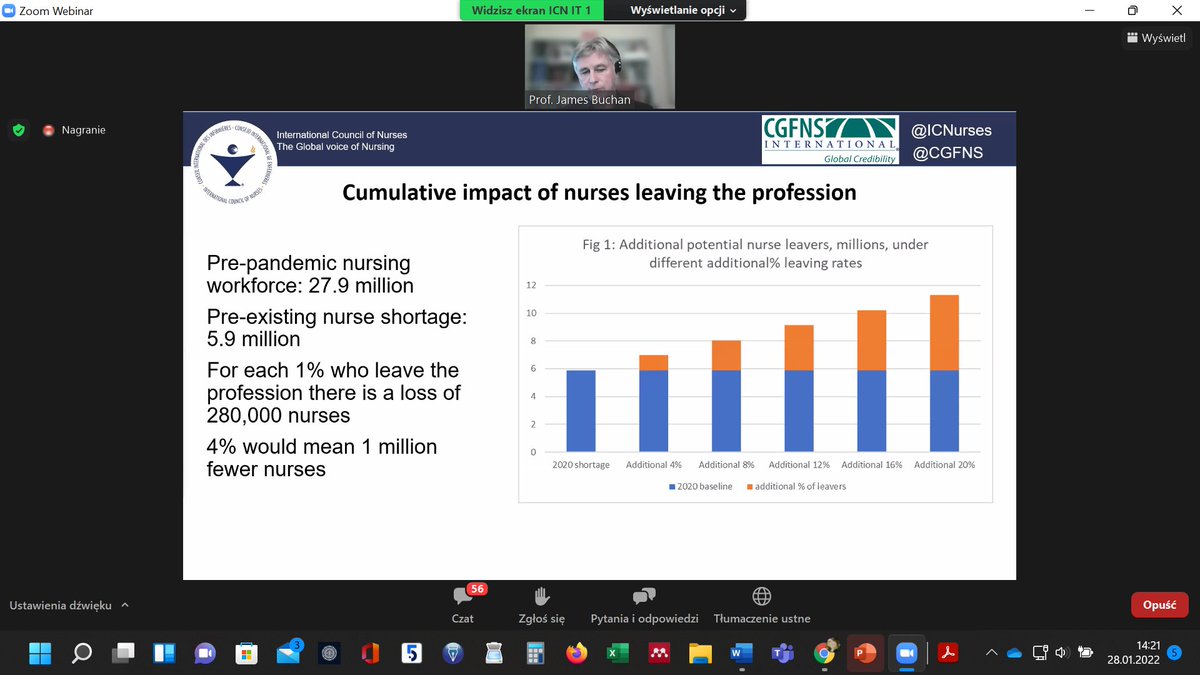The height and width of the screenshot is (675, 1200).
Task: Click 'The Global voice of Nursing' text
Action: (x=336, y=147)
